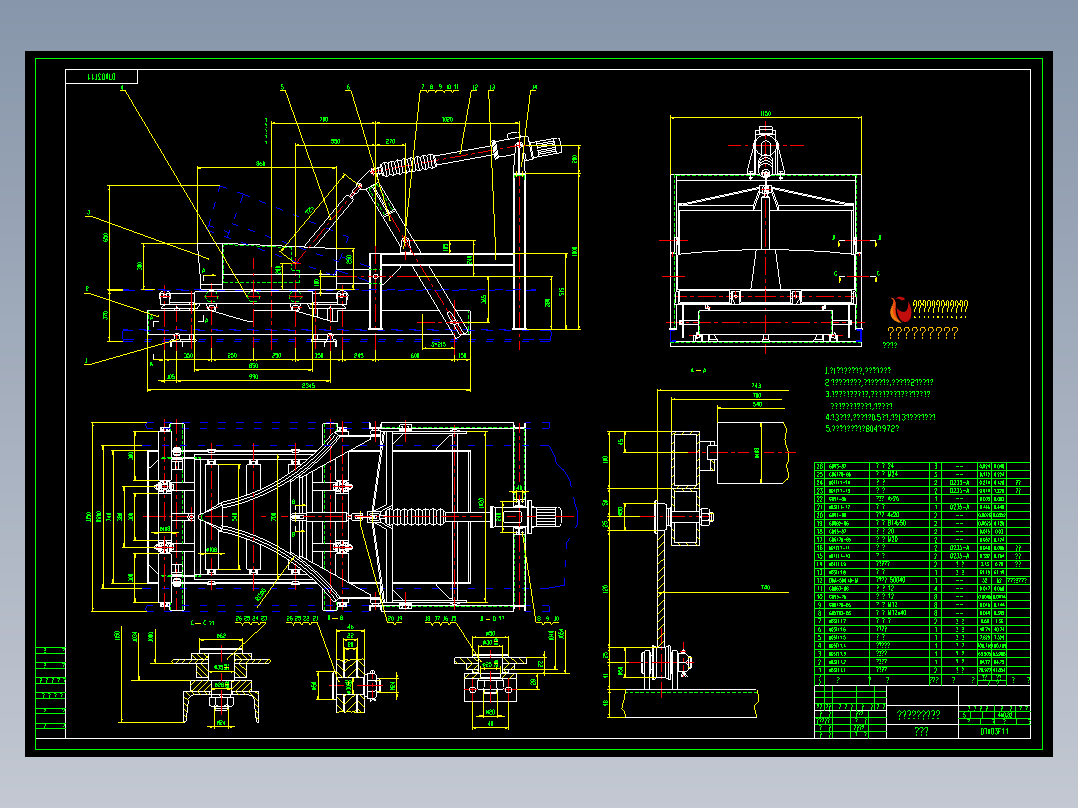Click the 1150 width dimension above end view

point(765,113)
